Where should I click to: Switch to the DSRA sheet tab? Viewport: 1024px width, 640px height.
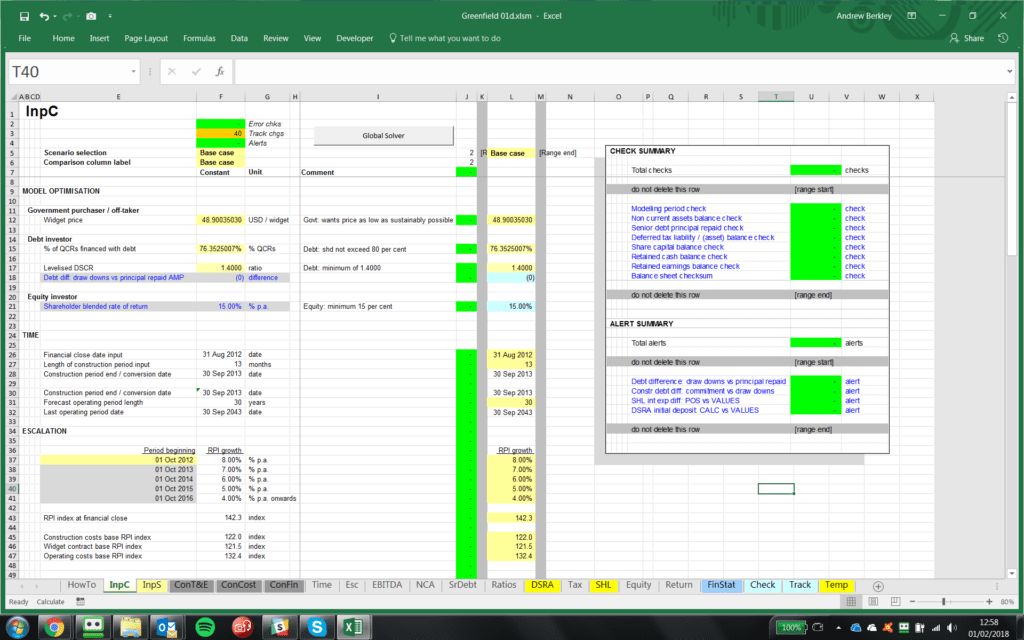tap(542, 585)
